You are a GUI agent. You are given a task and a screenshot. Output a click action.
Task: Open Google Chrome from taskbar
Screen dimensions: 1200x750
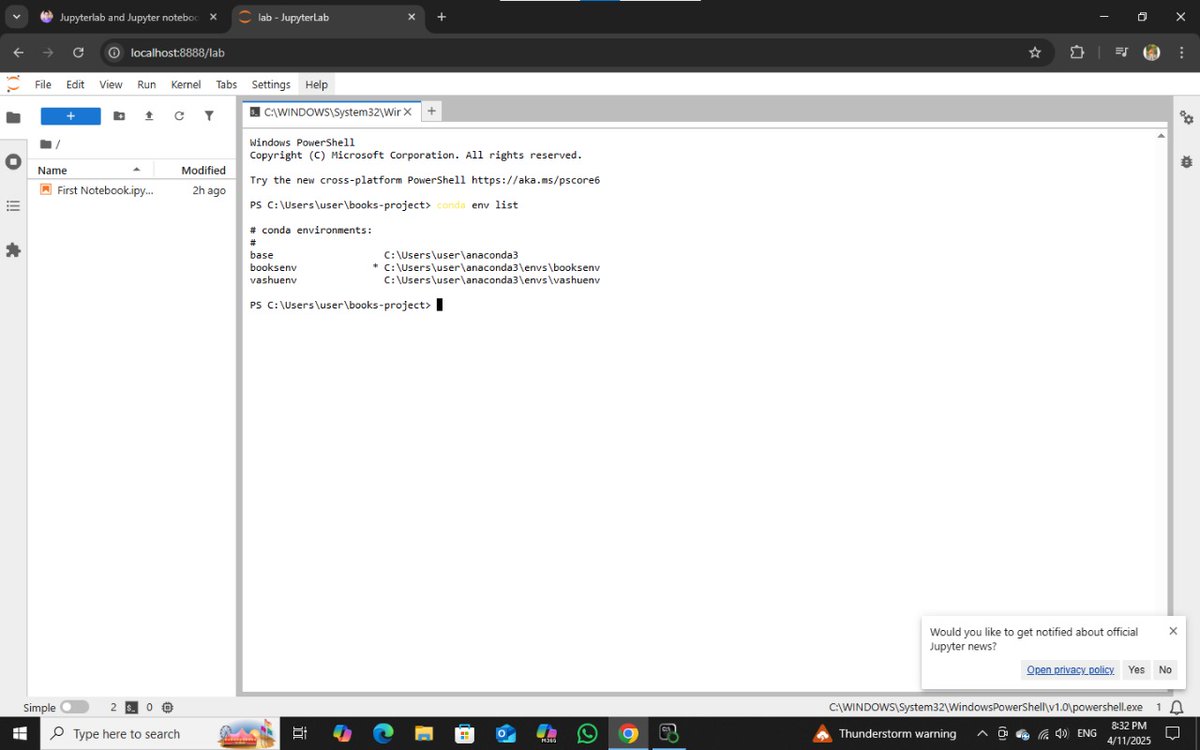tap(628, 734)
